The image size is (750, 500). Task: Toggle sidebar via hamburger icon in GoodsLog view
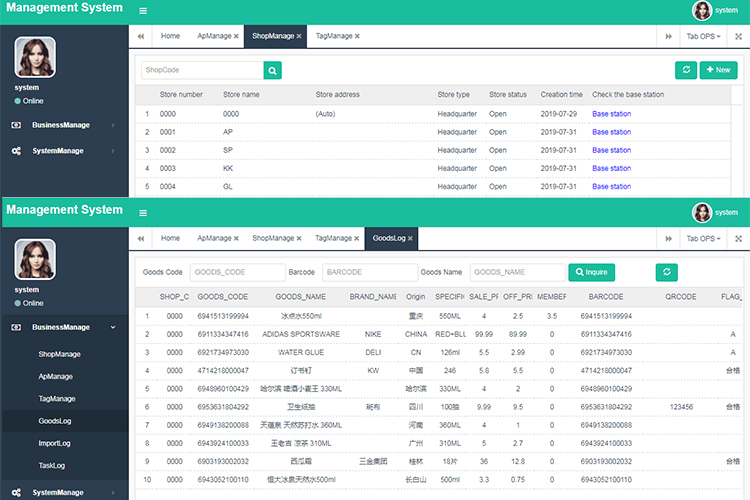coord(143,212)
